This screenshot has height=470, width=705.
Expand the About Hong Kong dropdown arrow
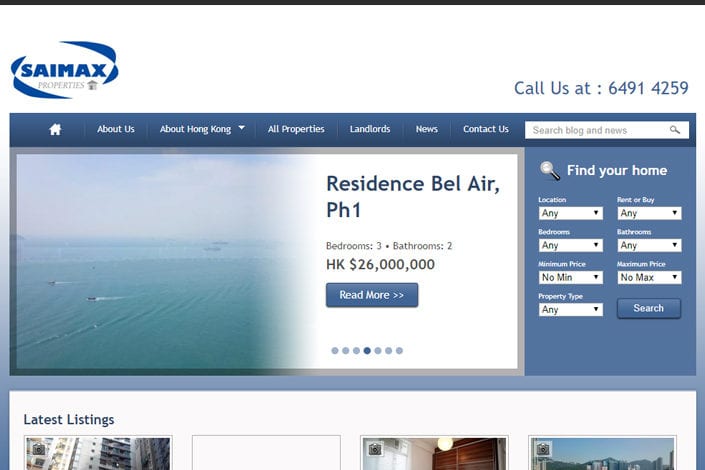[241, 128]
